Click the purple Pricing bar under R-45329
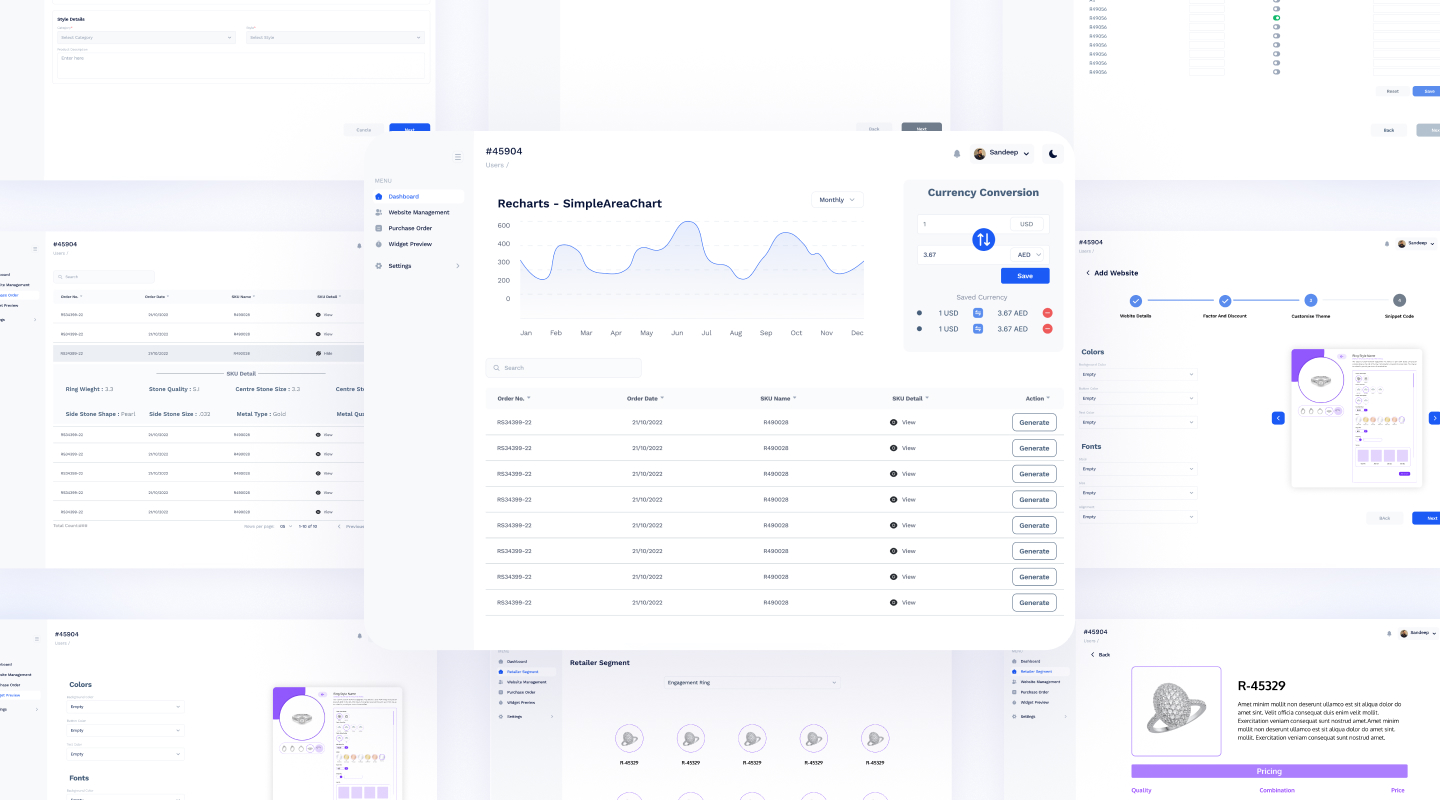 [x=1269, y=771]
